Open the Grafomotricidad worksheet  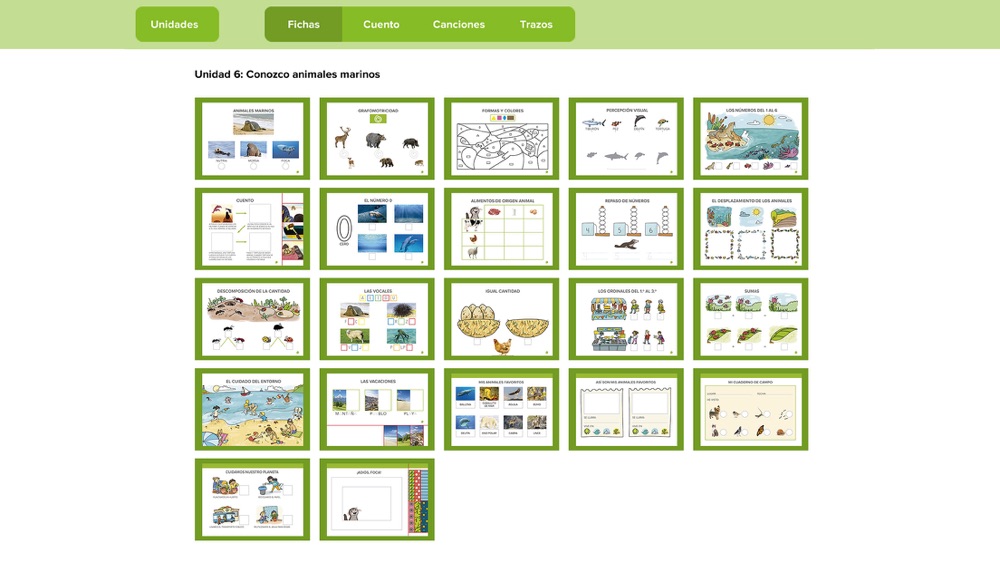point(377,138)
